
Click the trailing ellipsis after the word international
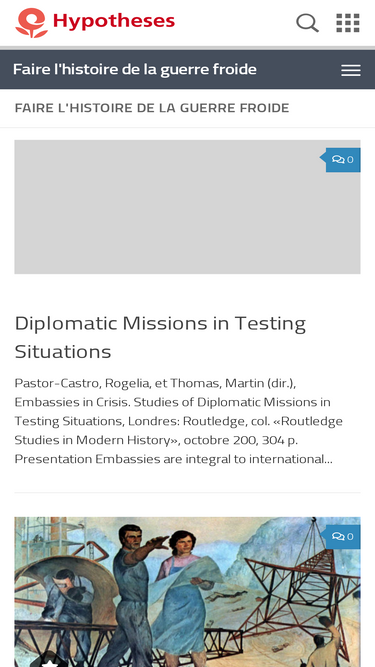point(329,459)
